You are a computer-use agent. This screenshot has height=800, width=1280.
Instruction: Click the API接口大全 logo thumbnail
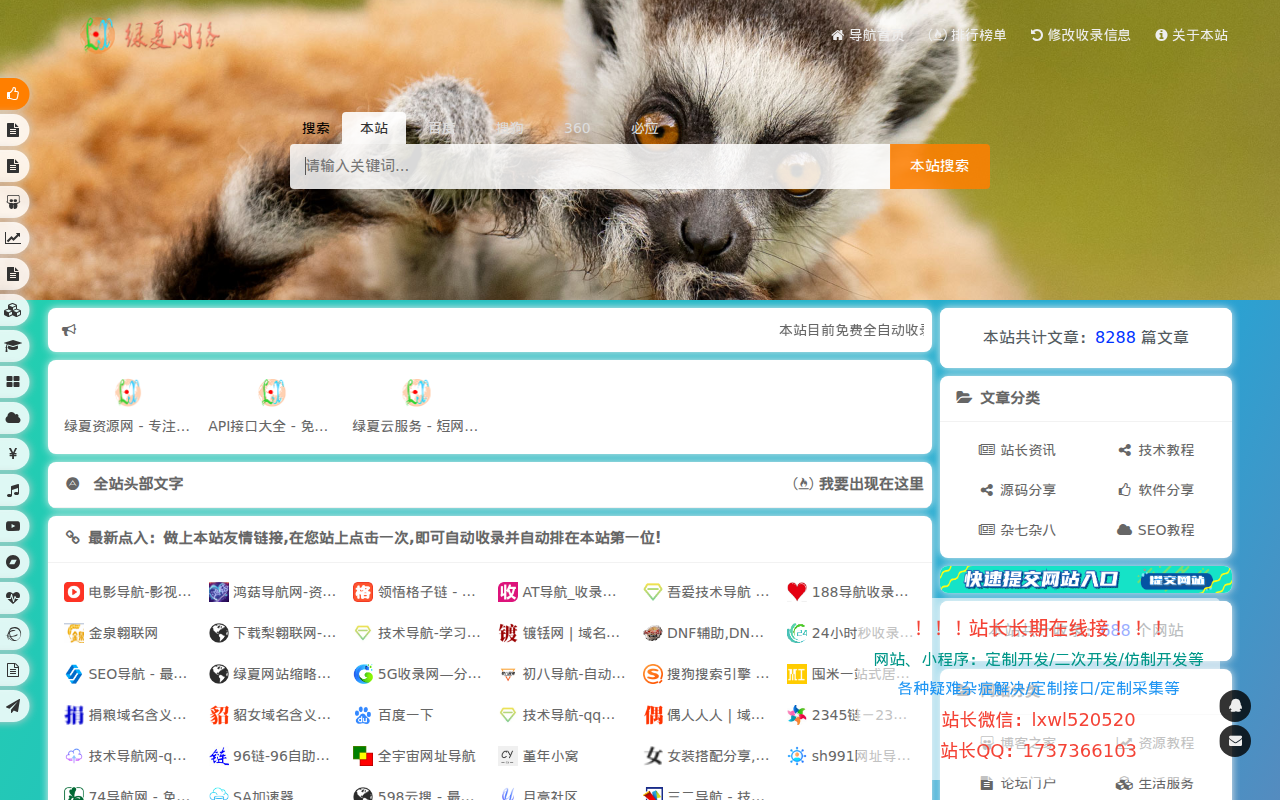pyautogui.click(x=272, y=392)
